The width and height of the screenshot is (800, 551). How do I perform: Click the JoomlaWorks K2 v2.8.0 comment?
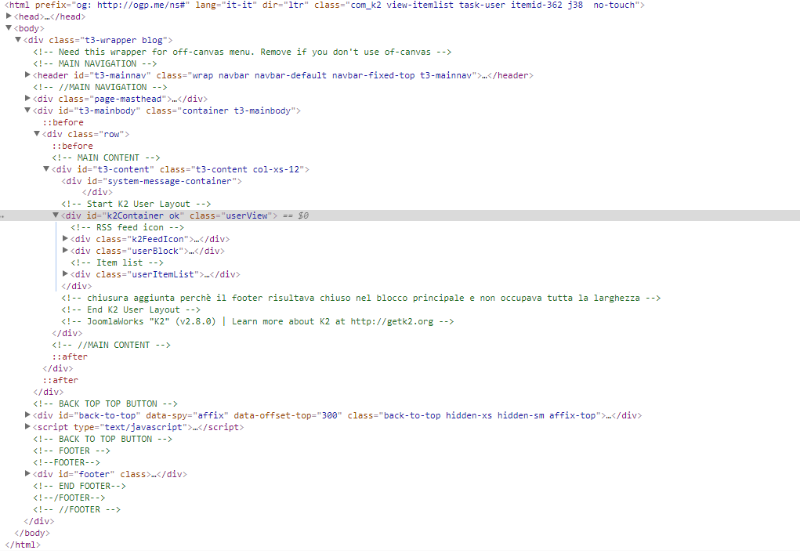pos(258,321)
